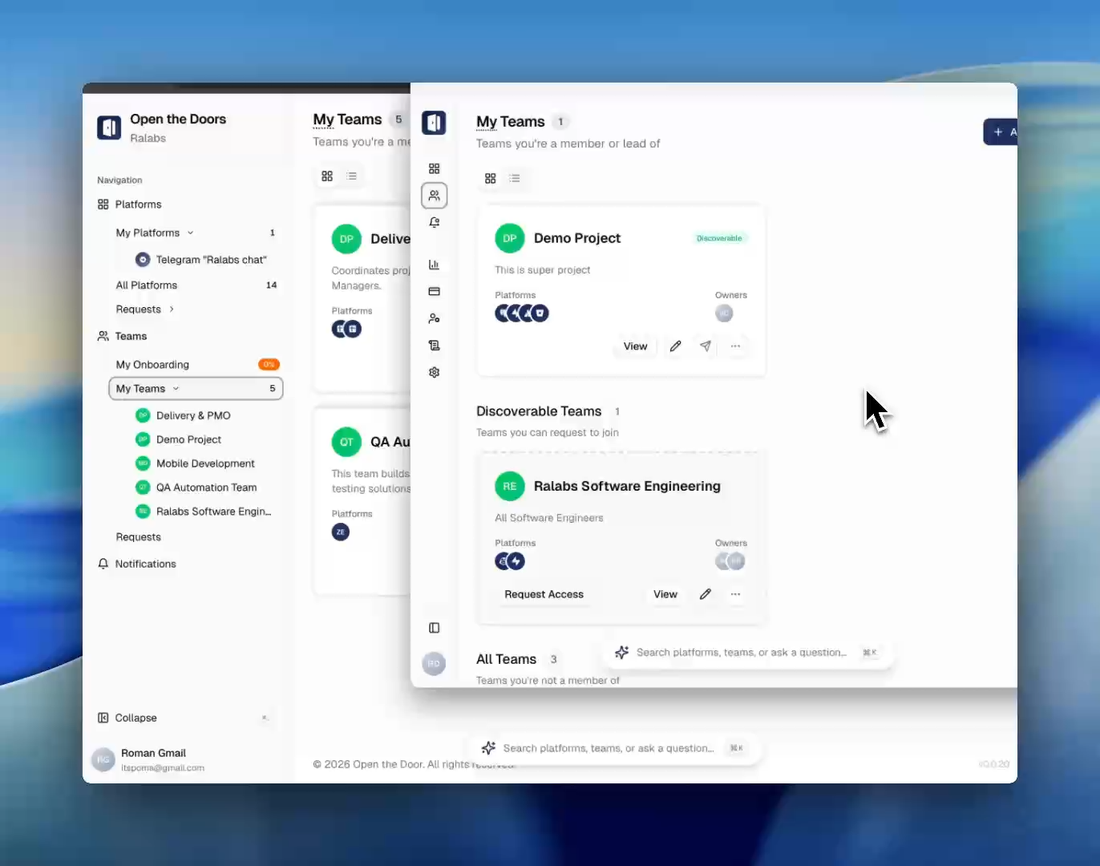Open the Teams icon in the collapsed sidebar

(434, 196)
